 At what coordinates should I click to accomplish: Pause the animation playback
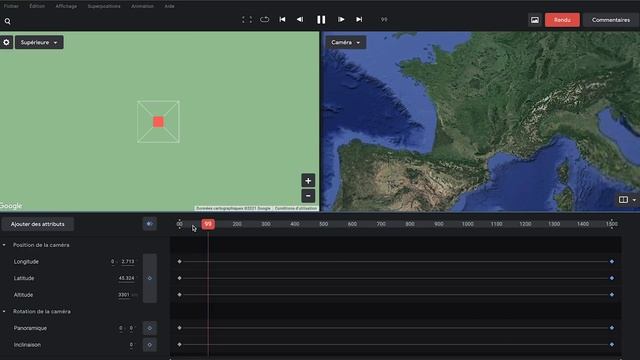tap(321, 20)
